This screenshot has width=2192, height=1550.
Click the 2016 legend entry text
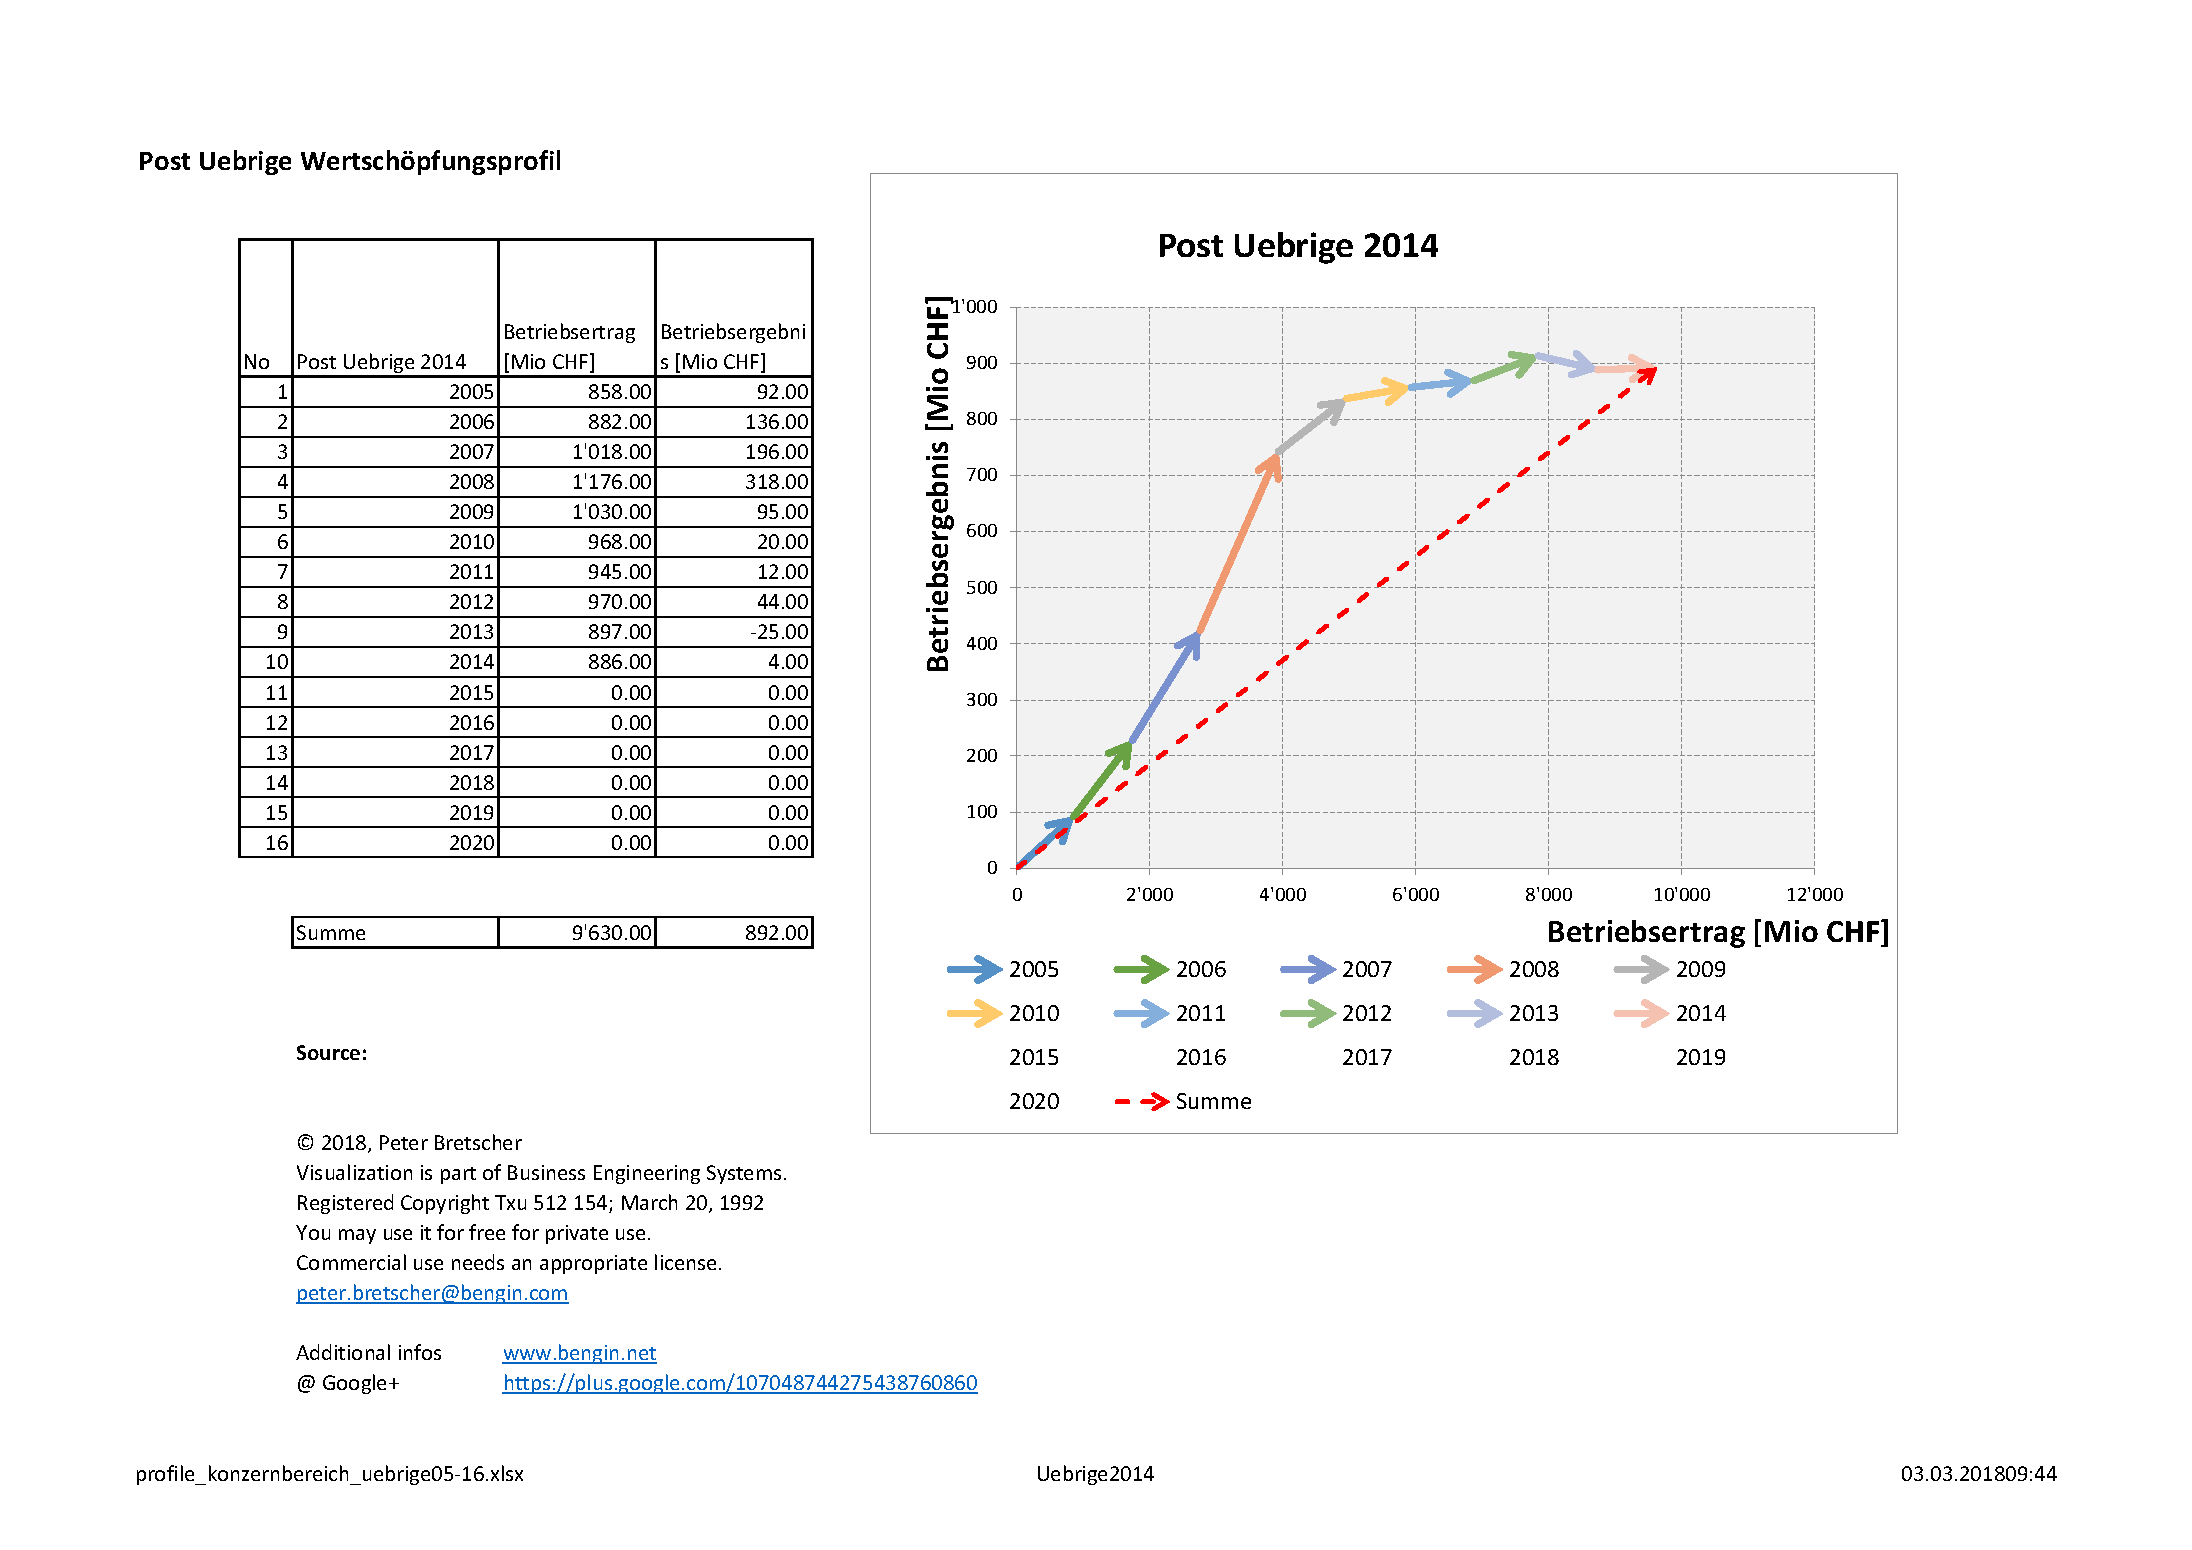(1201, 1057)
